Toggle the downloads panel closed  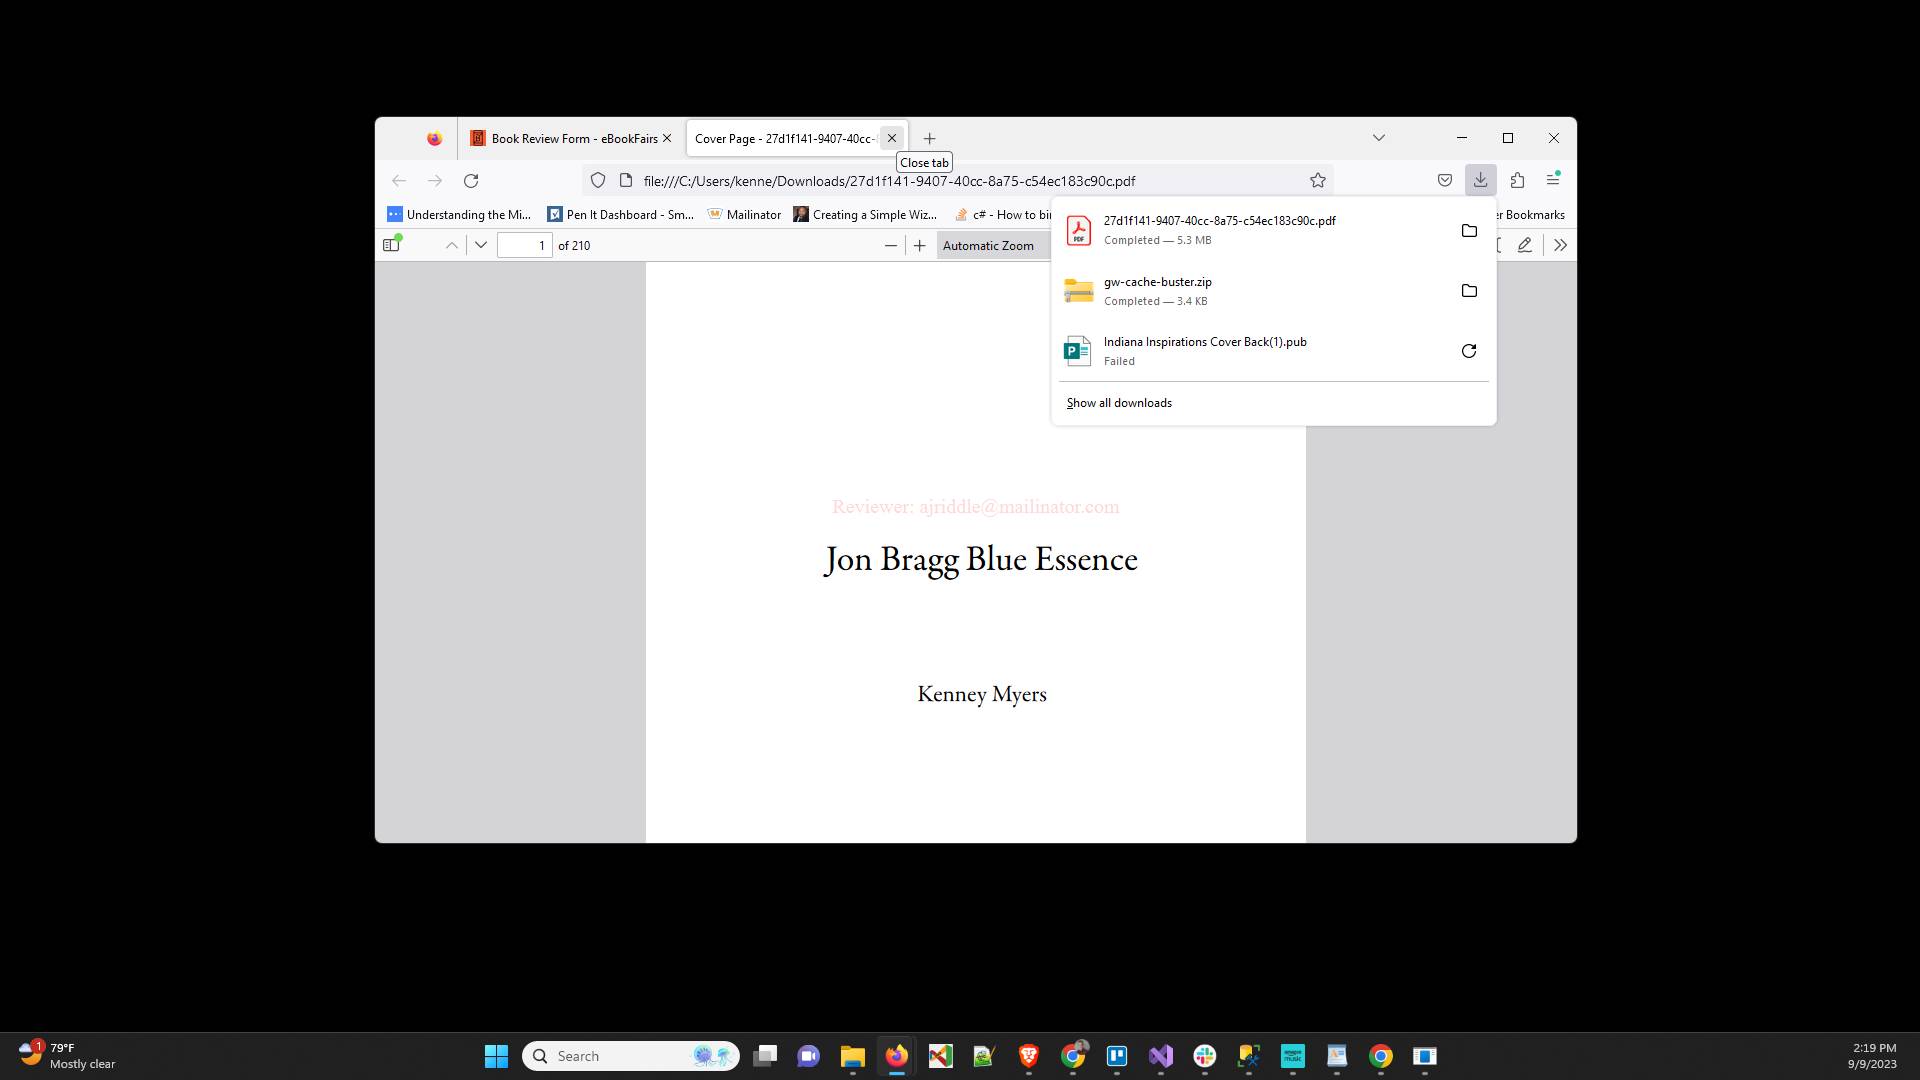(x=1481, y=180)
